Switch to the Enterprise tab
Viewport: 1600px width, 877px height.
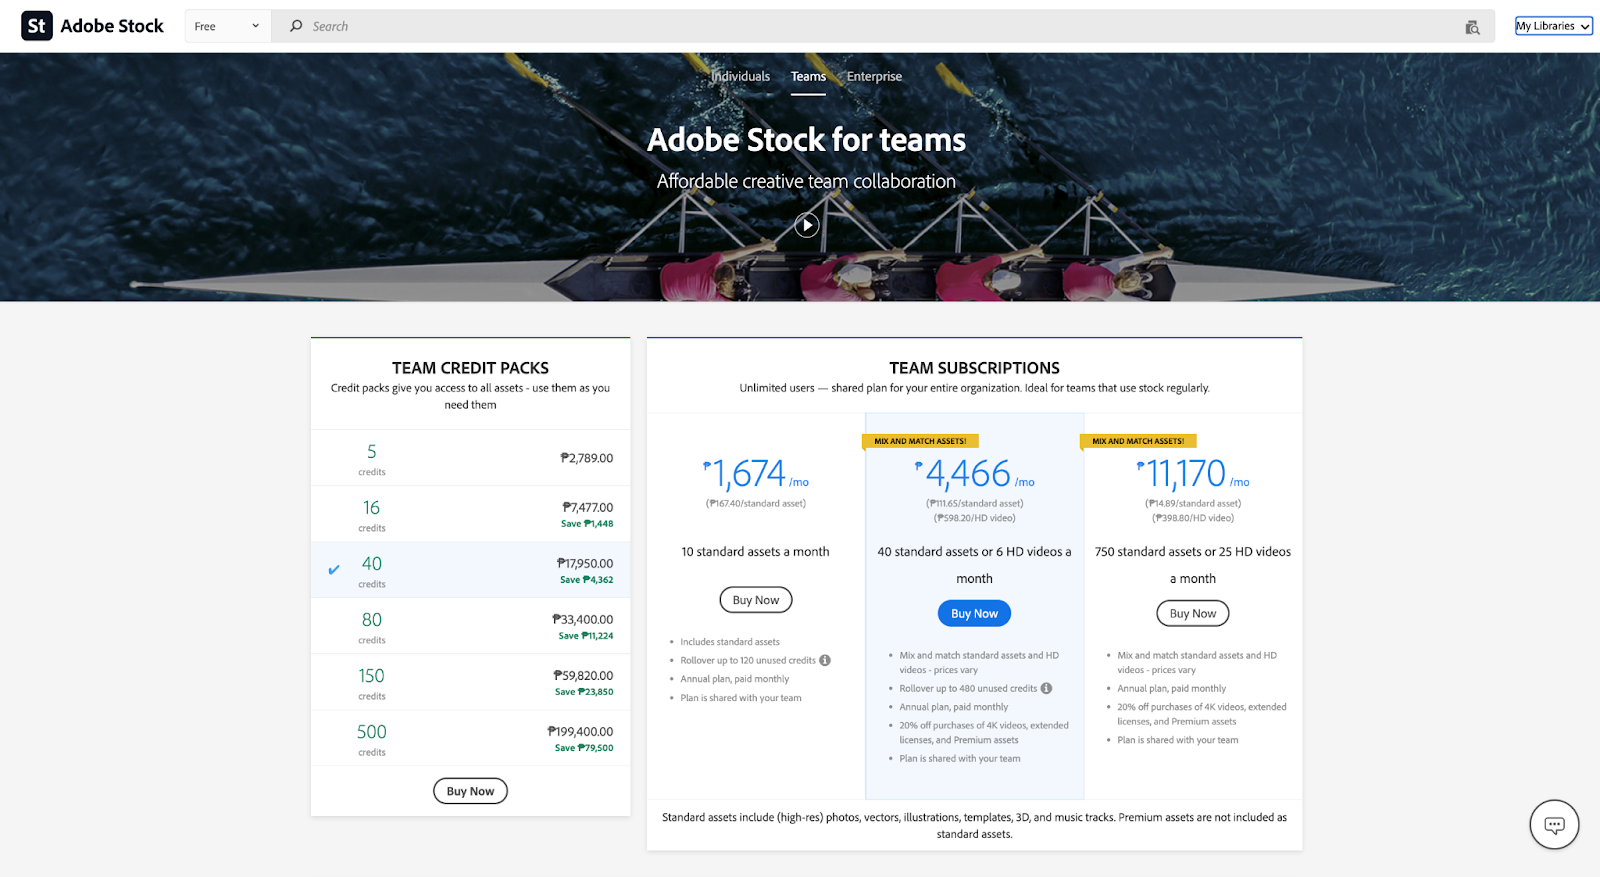click(x=874, y=76)
